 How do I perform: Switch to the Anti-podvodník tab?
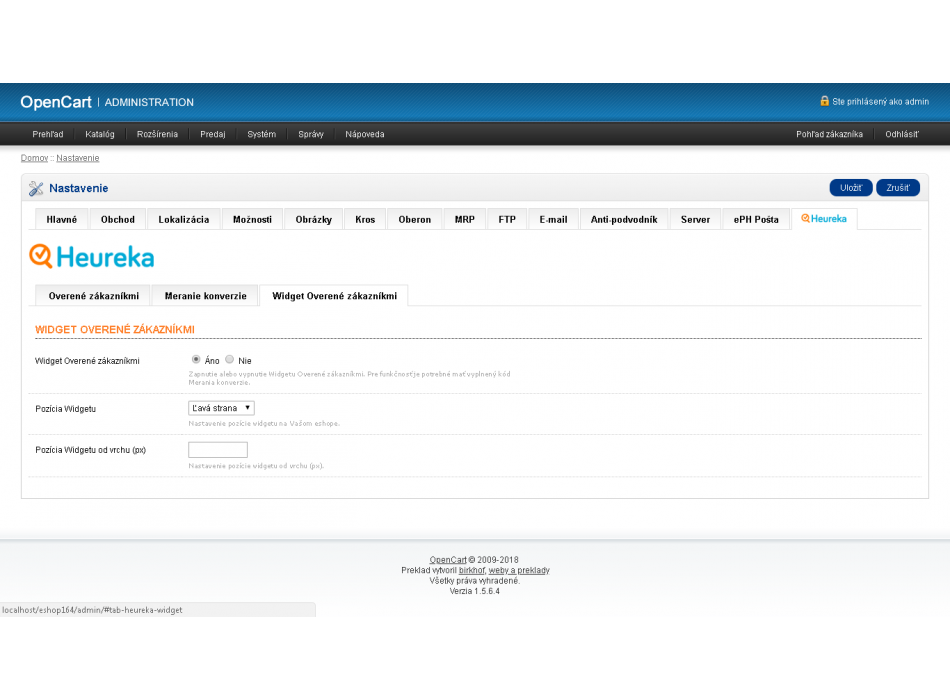coord(624,219)
